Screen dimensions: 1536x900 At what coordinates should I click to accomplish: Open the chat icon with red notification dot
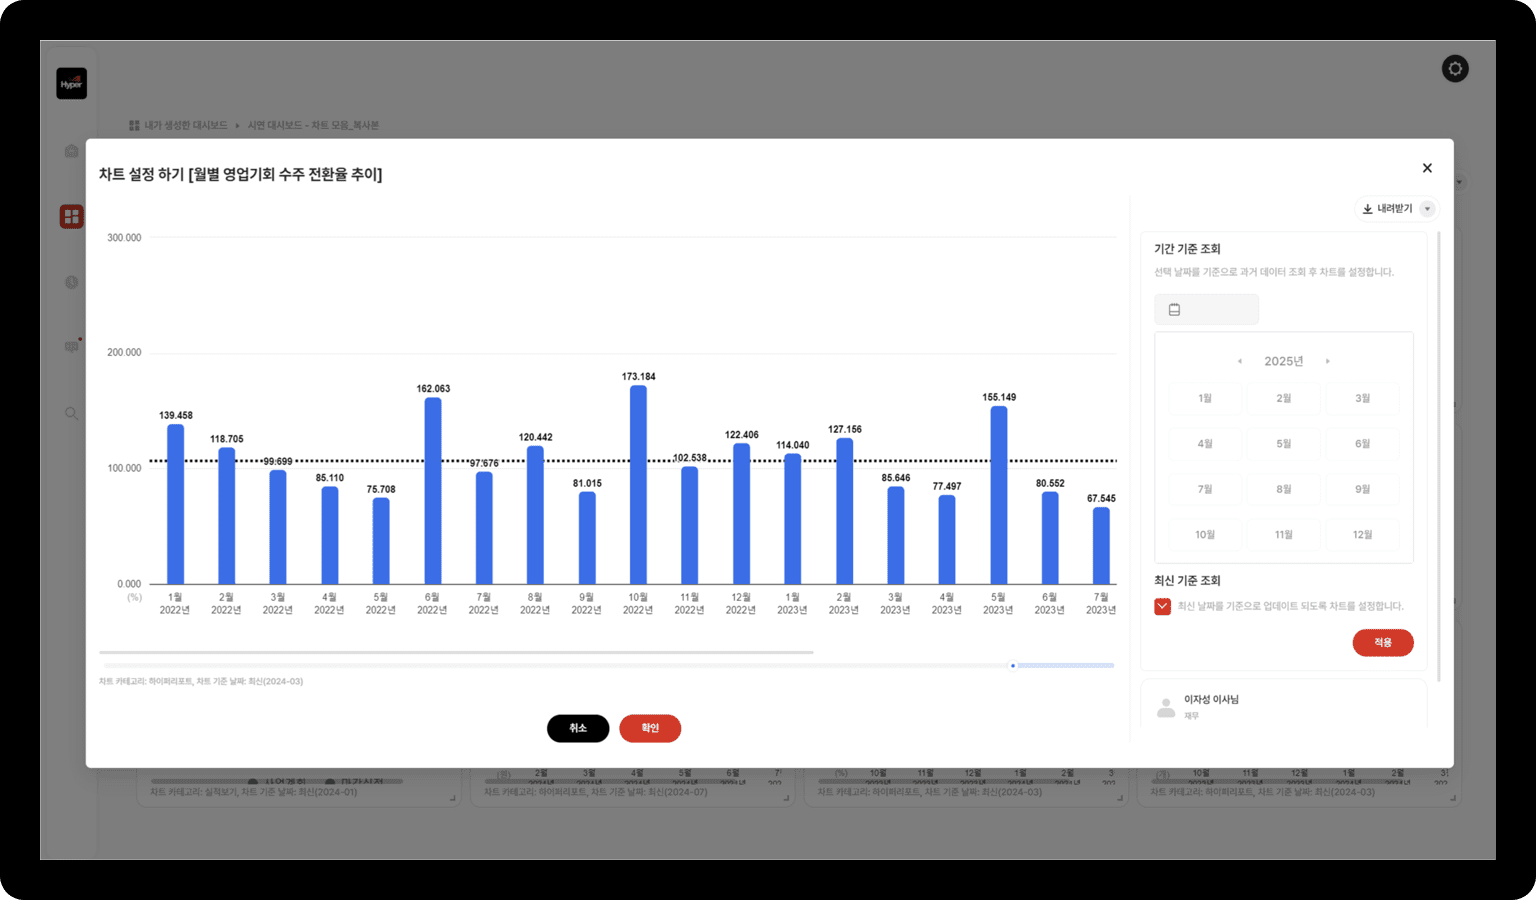[x=71, y=347]
